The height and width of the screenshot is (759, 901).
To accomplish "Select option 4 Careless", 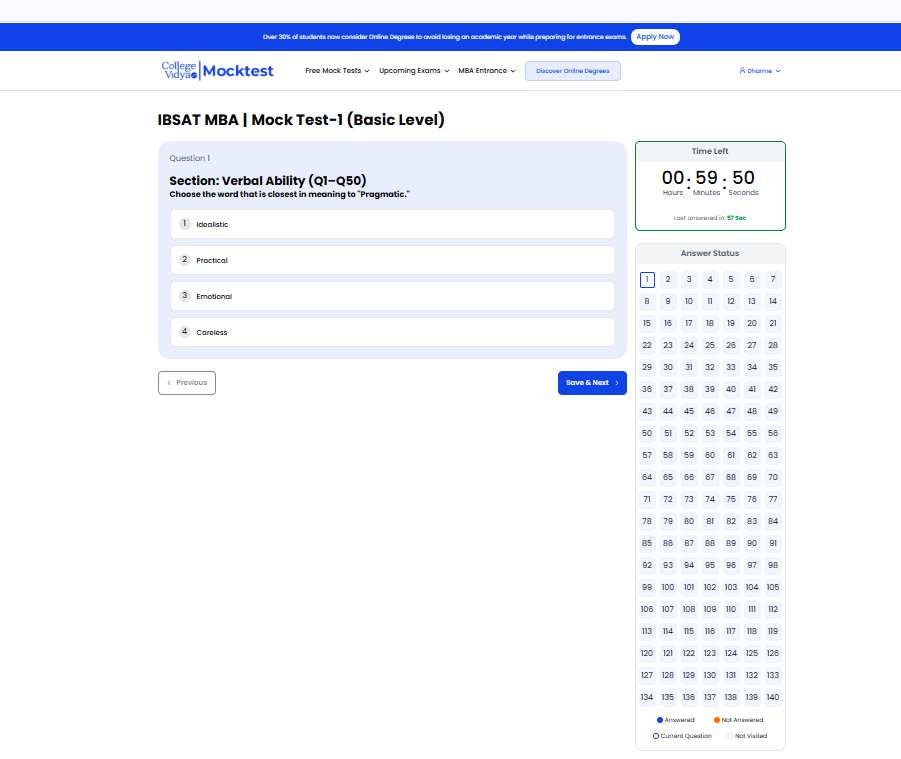I will coord(392,332).
